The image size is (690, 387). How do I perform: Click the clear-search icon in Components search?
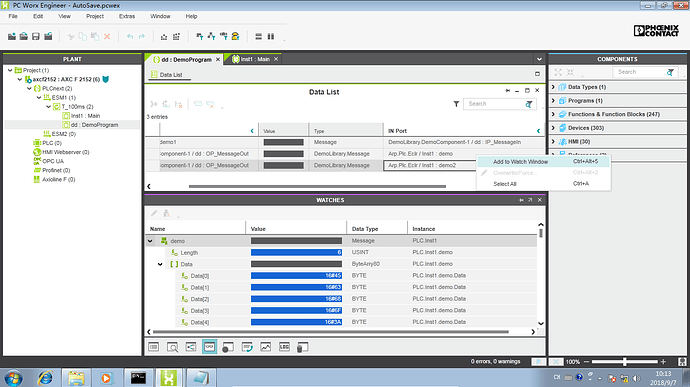(670, 72)
